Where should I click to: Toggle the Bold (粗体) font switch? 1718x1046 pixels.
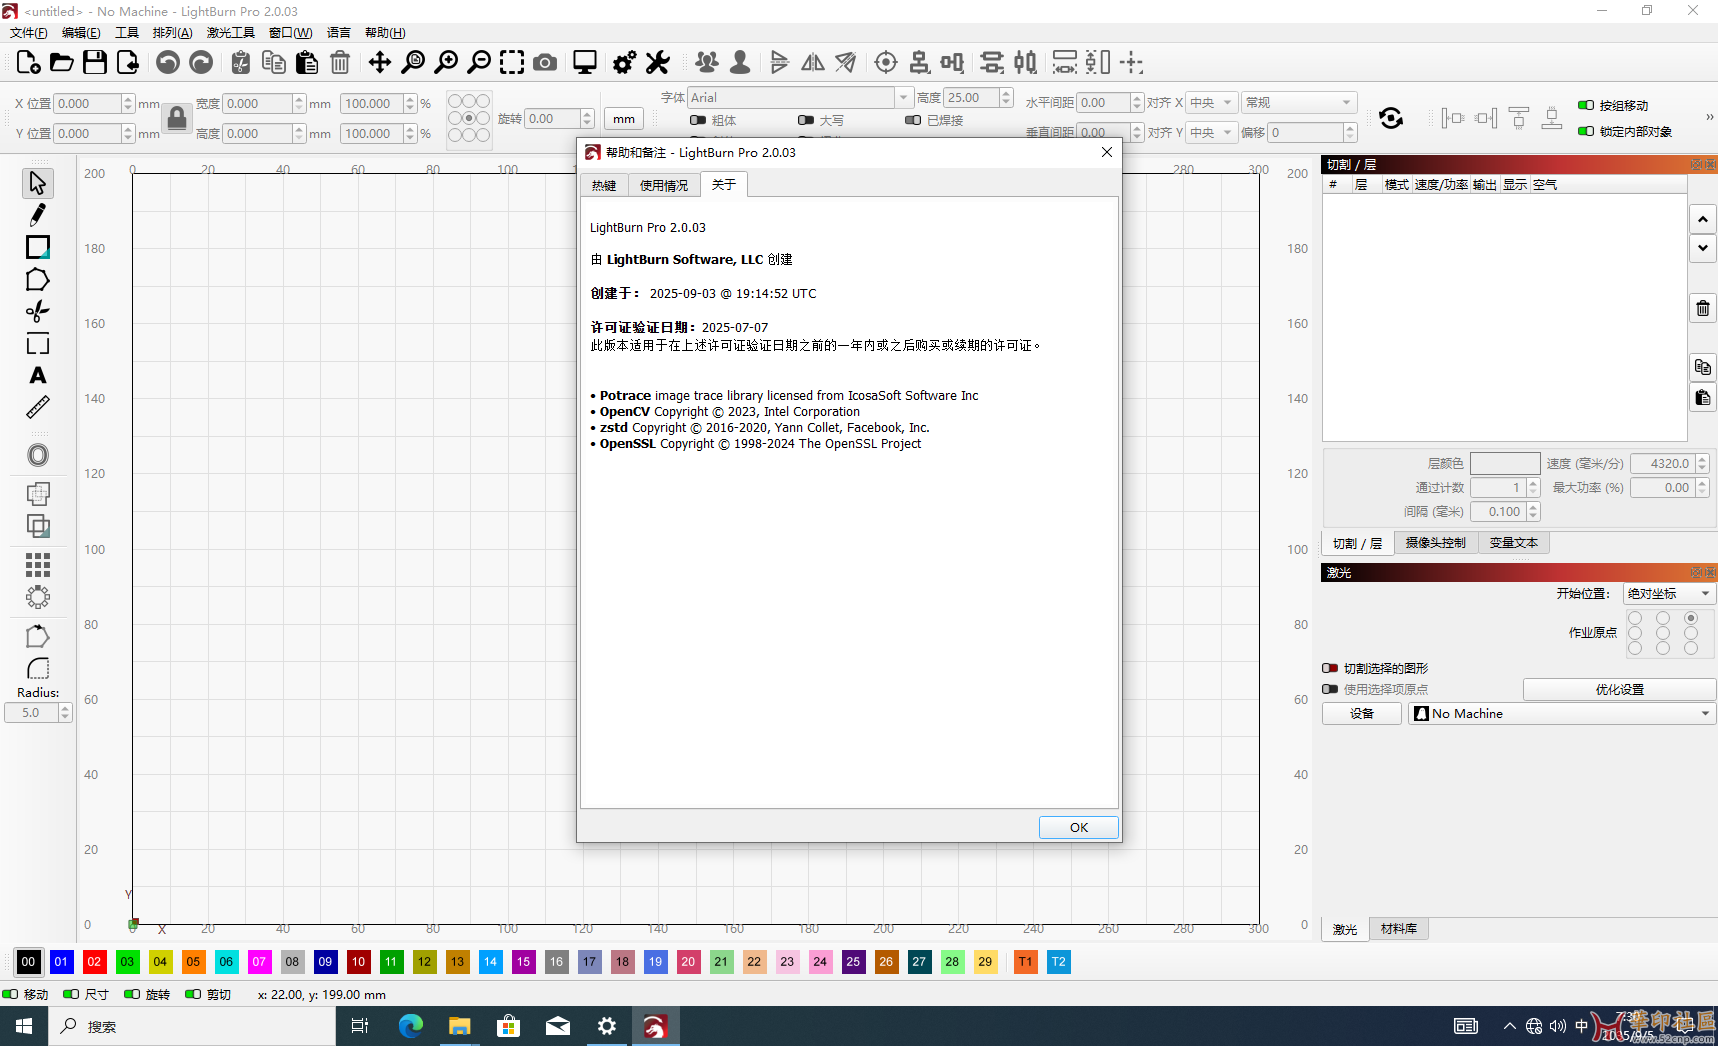pyautogui.click(x=698, y=120)
